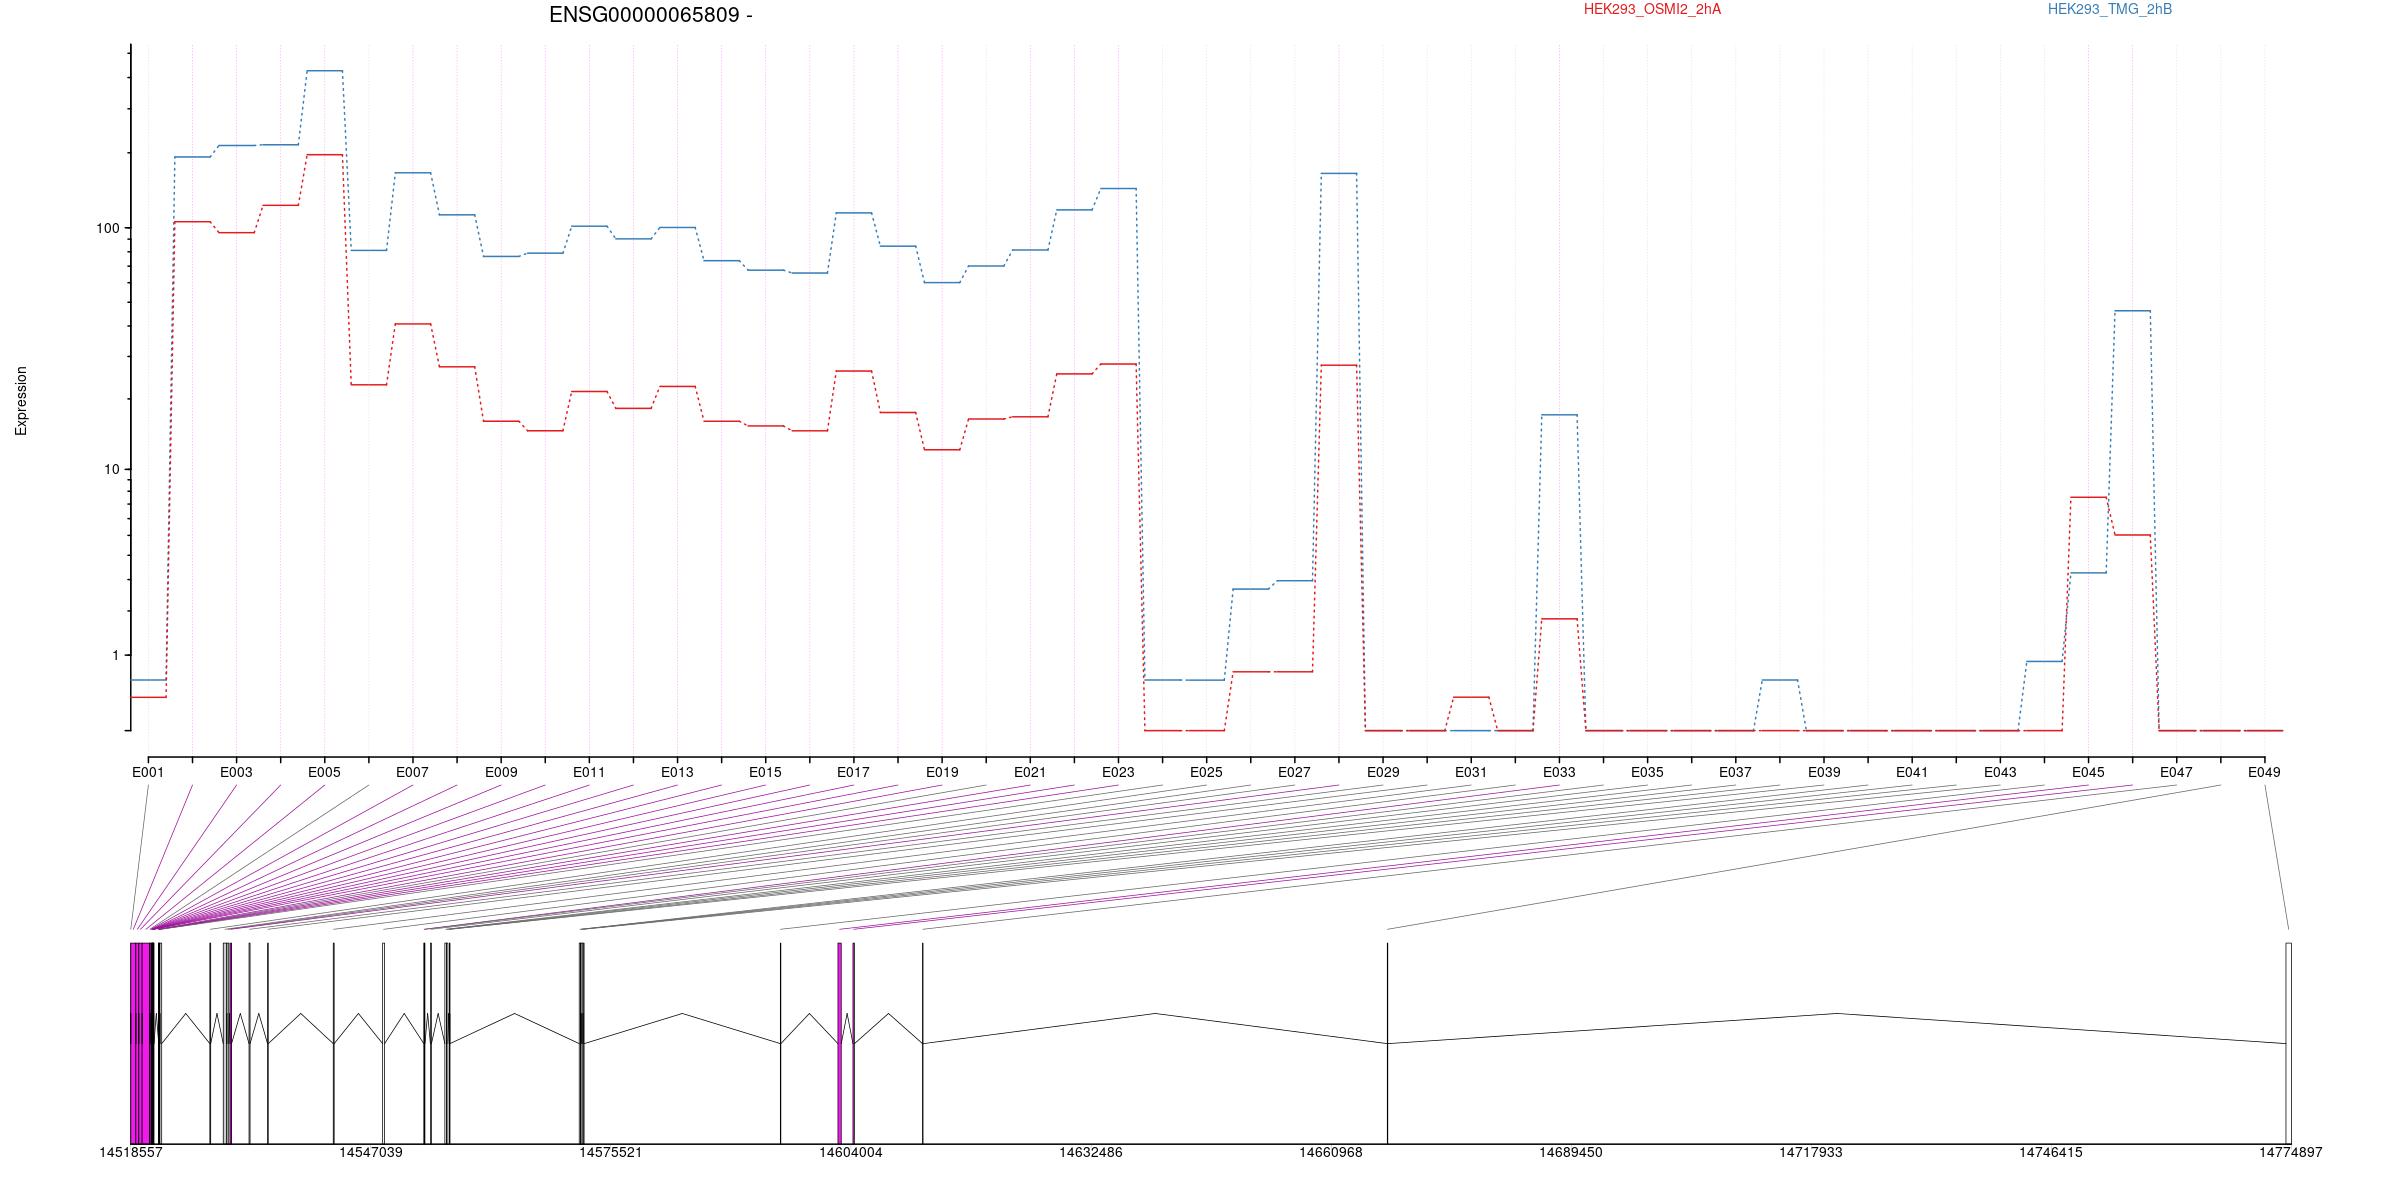Select exon label E003
Viewport: 2400px width, 1200px height.
click(236, 772)
